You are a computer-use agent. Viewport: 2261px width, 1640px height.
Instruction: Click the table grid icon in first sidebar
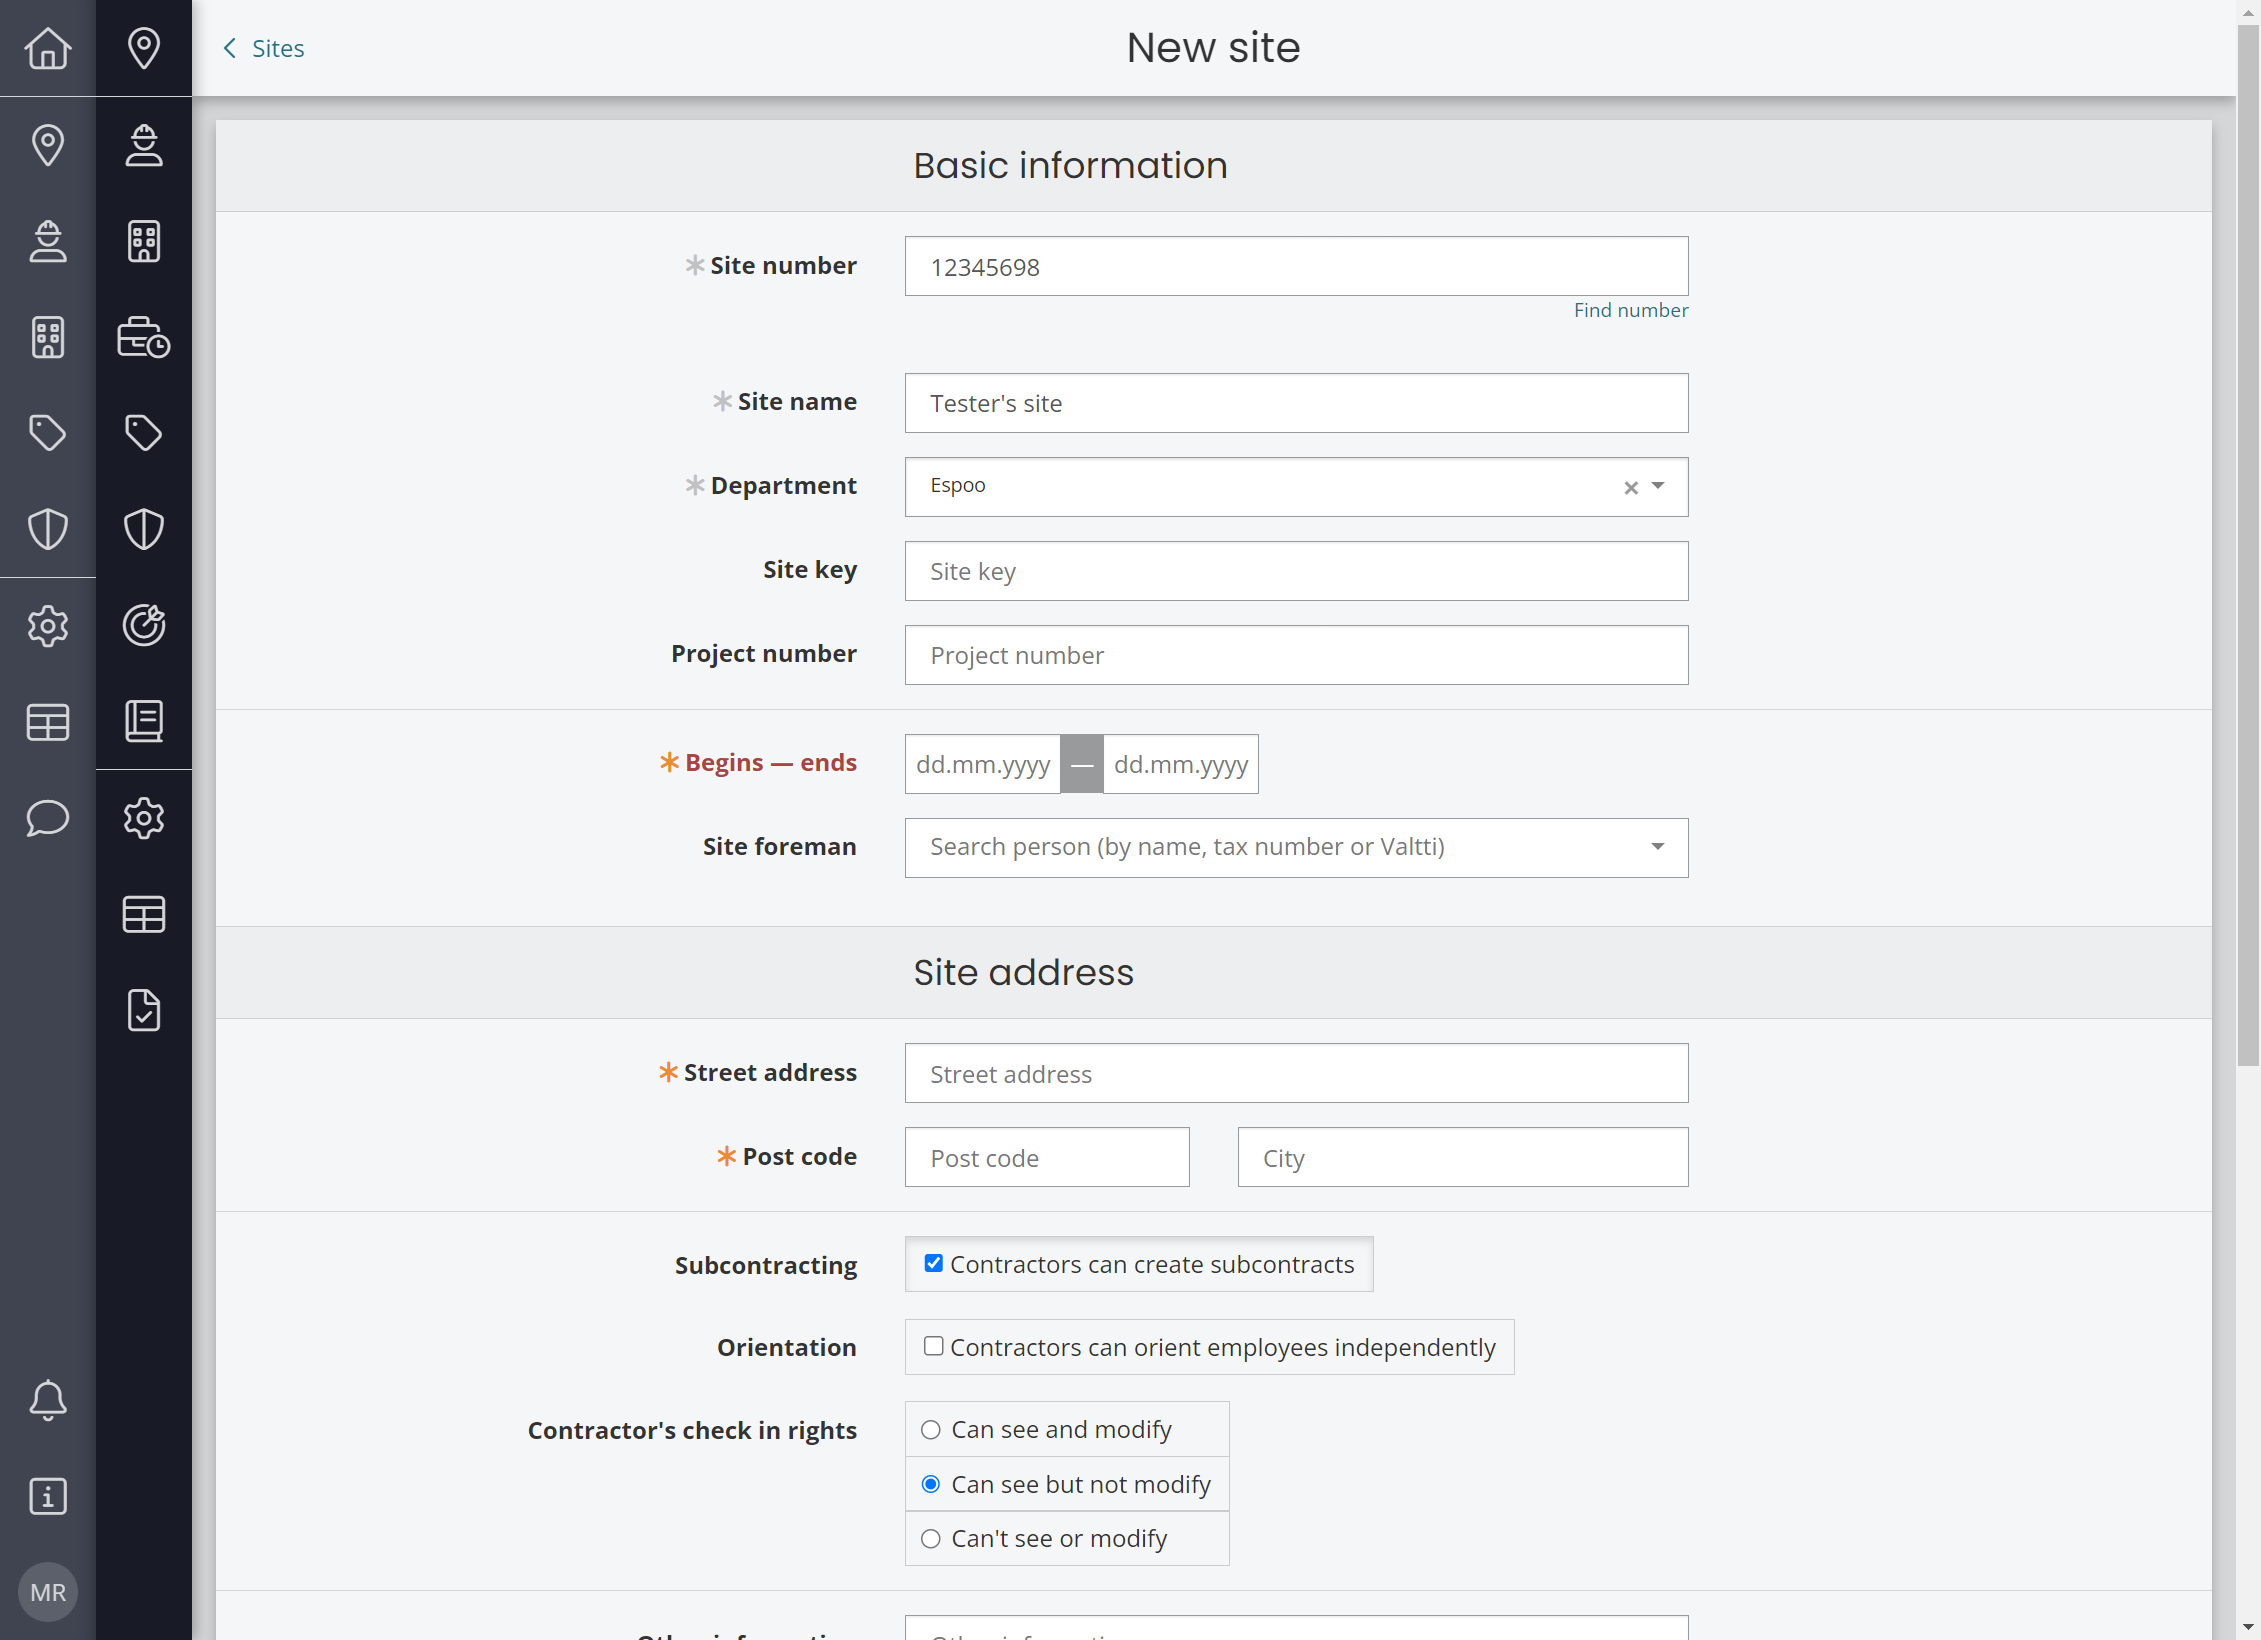(48, 722)
